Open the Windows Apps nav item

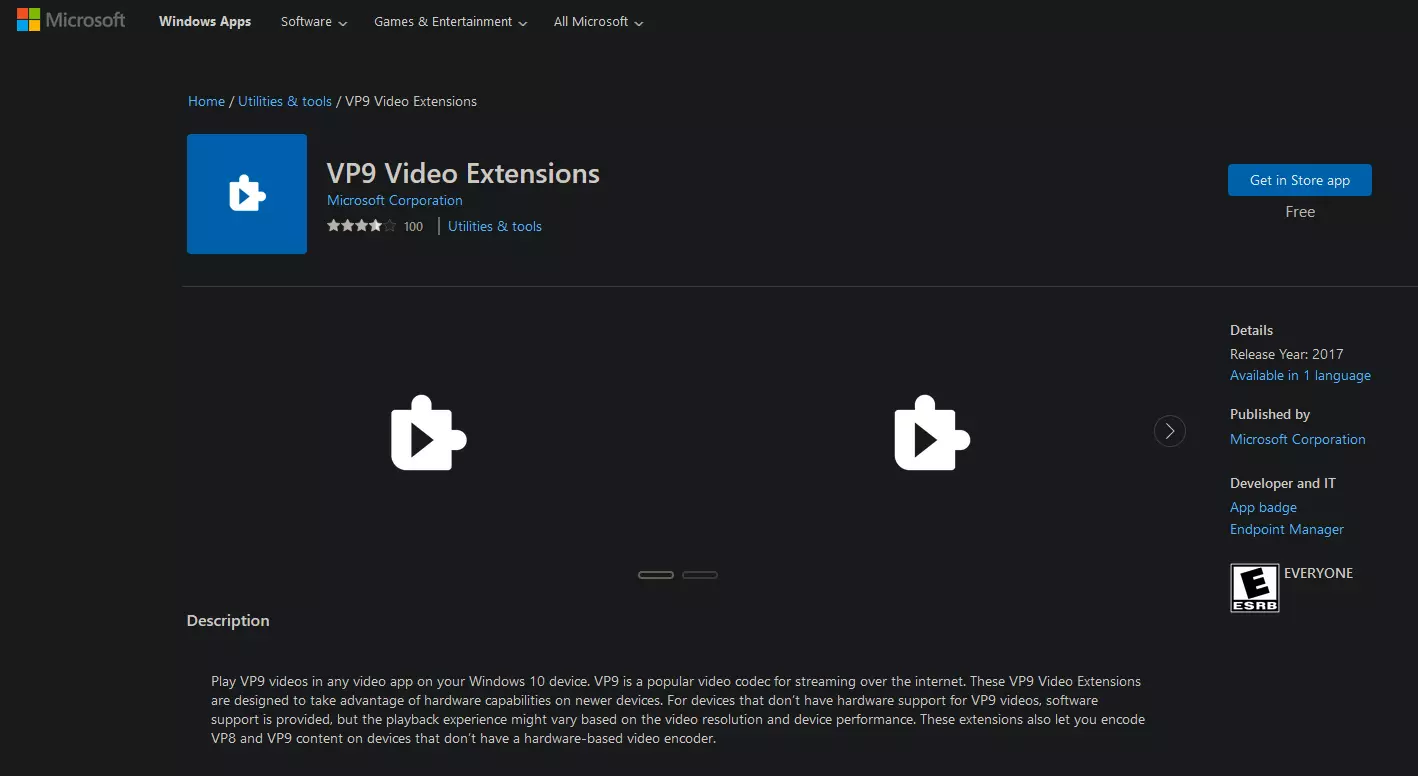point(205,22)
